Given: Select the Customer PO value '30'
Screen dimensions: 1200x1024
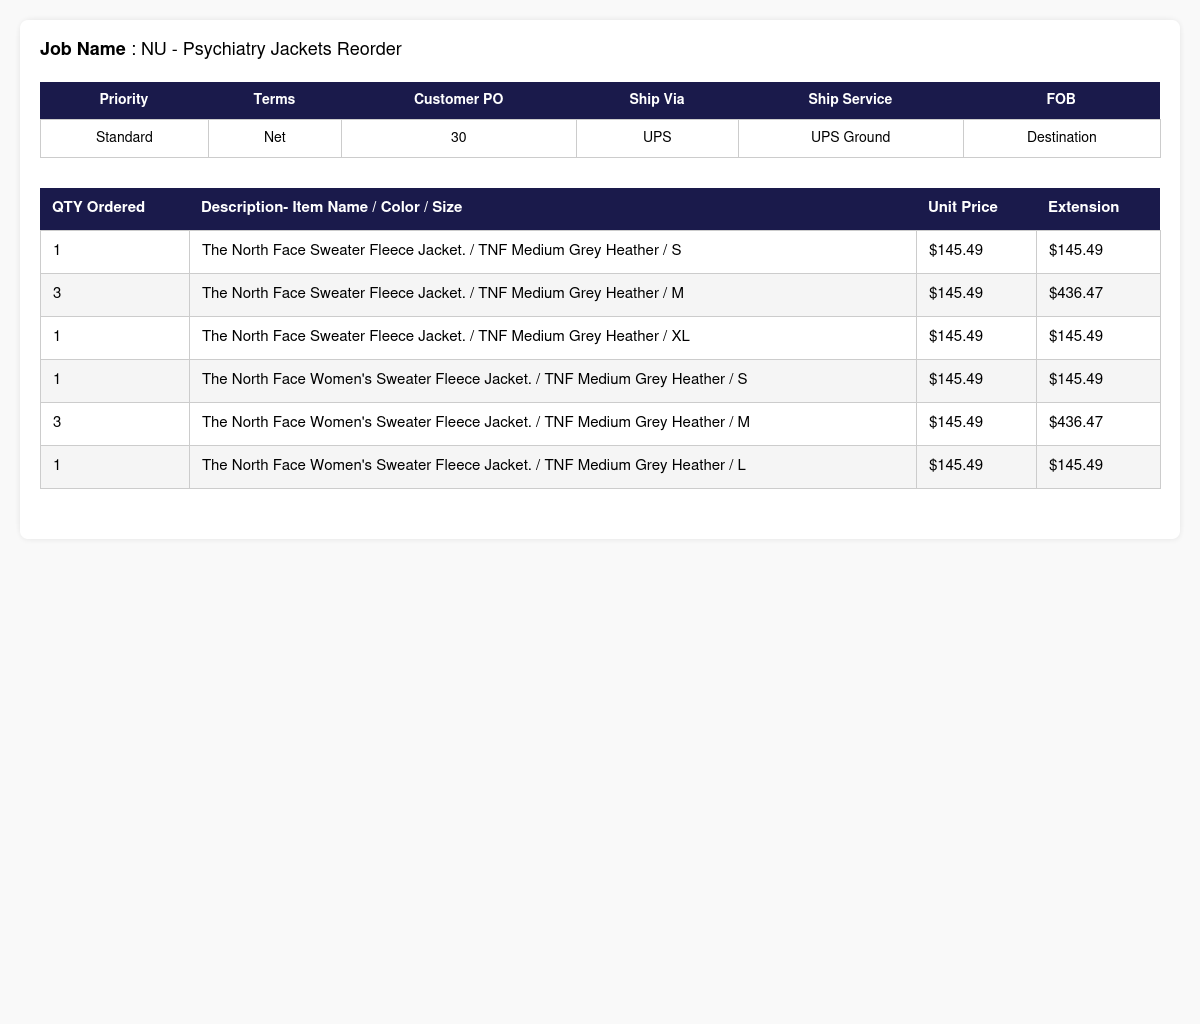Looking at the screenshot, I should tap(459, 138).
